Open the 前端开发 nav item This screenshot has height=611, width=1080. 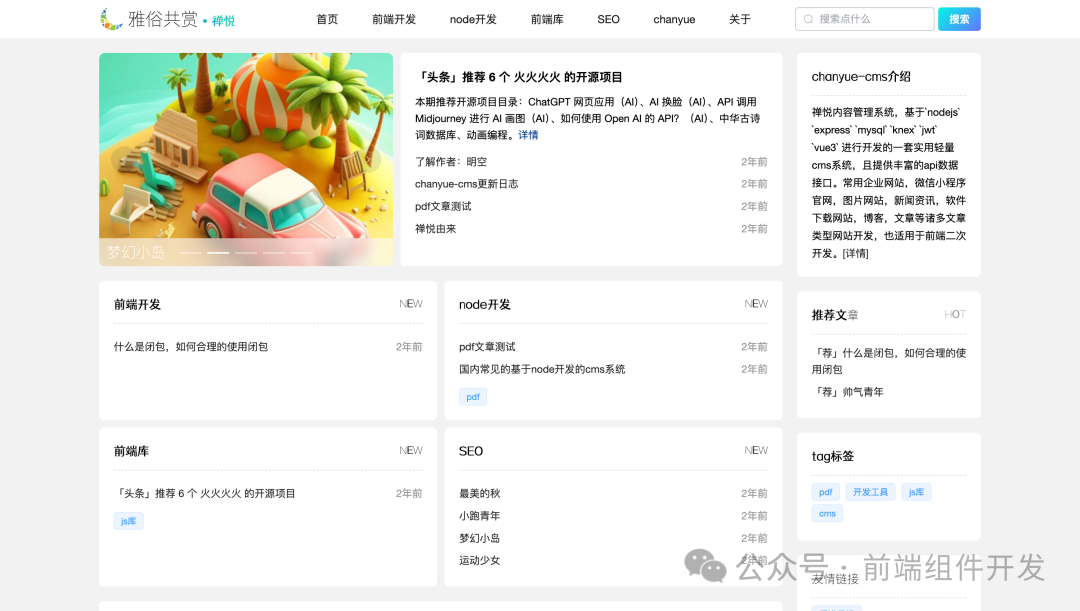394,19
